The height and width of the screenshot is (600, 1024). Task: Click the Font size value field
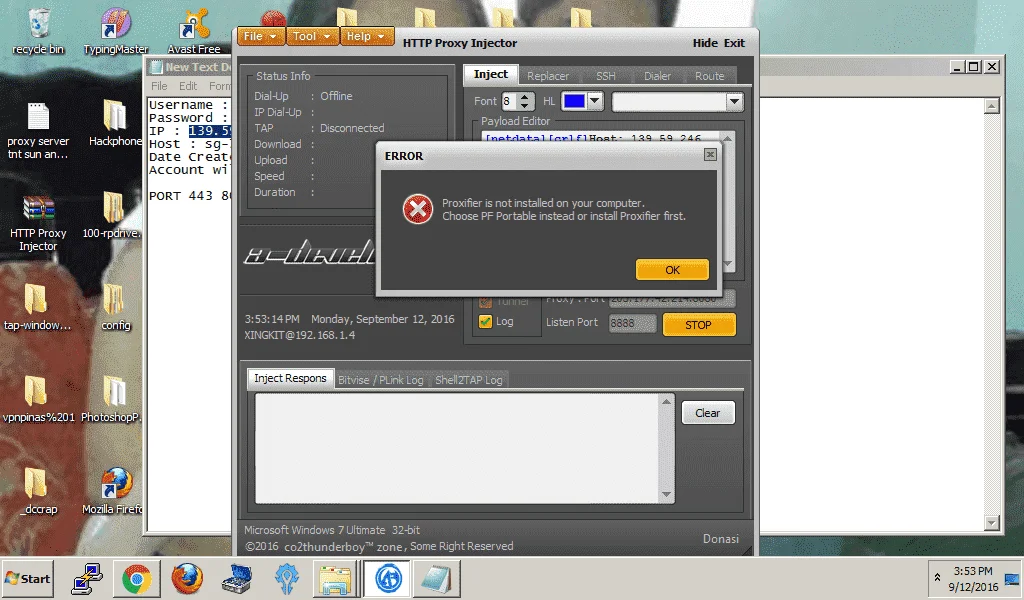pos(509,101)
